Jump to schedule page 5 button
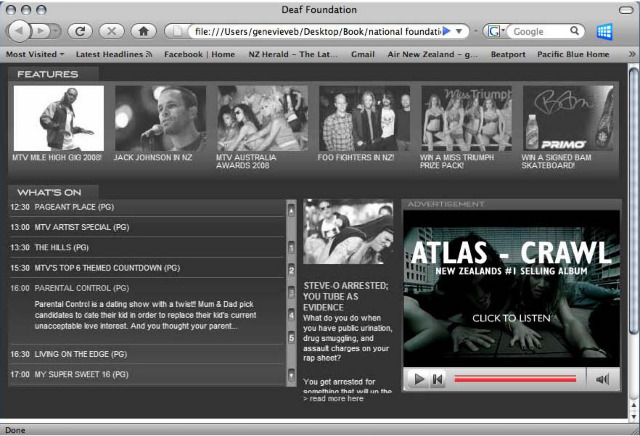640x436 pixels. click(x=291, y=338)
